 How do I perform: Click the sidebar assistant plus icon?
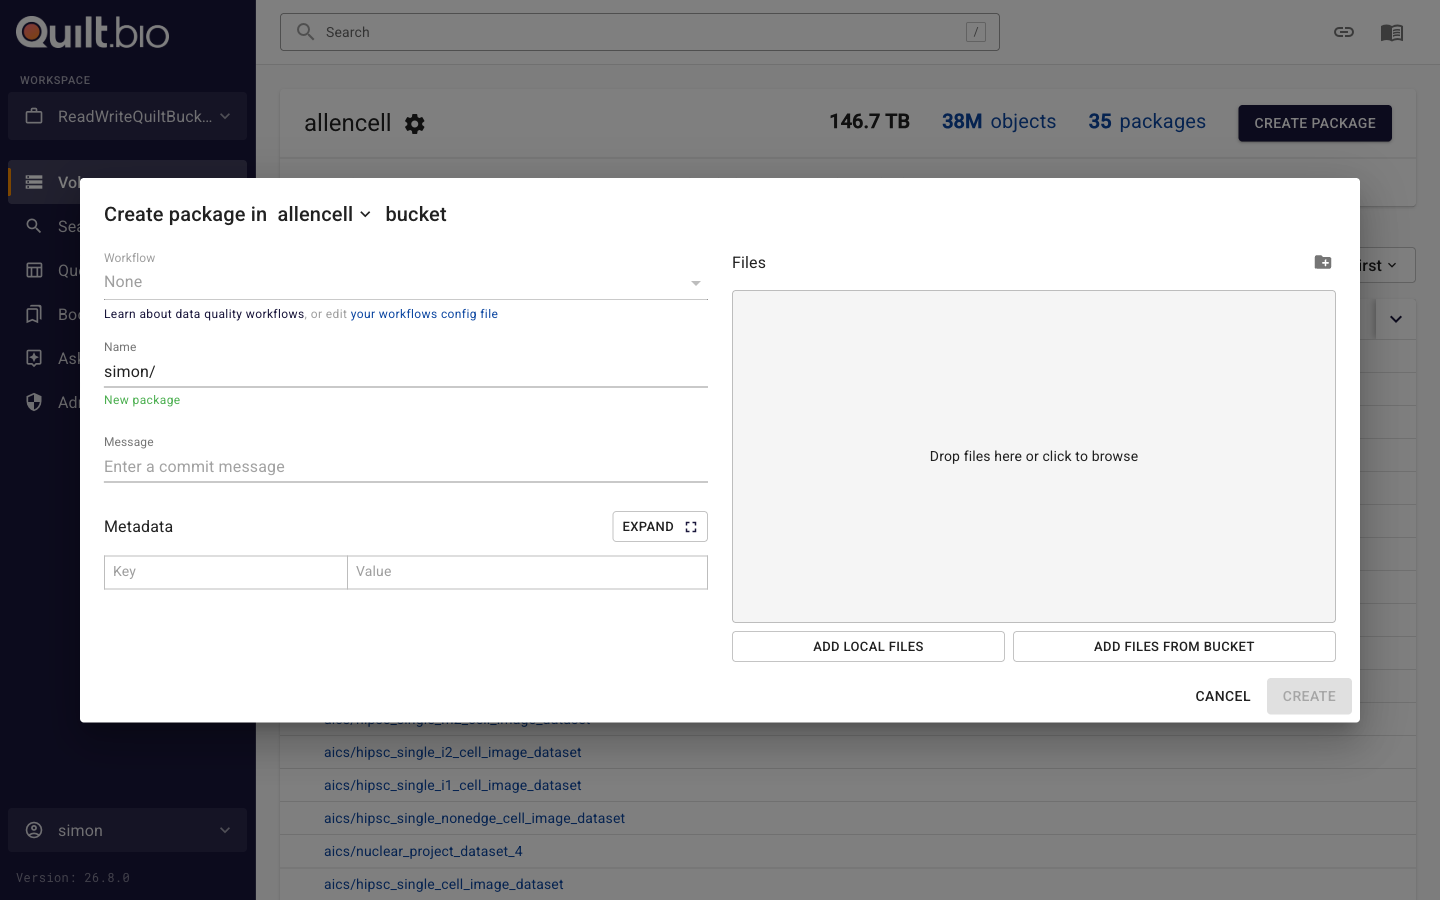coord(34,358)
